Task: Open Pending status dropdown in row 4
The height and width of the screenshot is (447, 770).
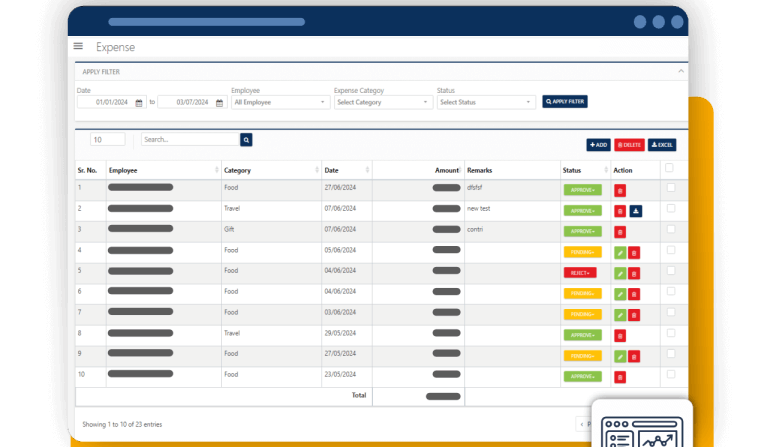Action: click(x=582, y=252)
